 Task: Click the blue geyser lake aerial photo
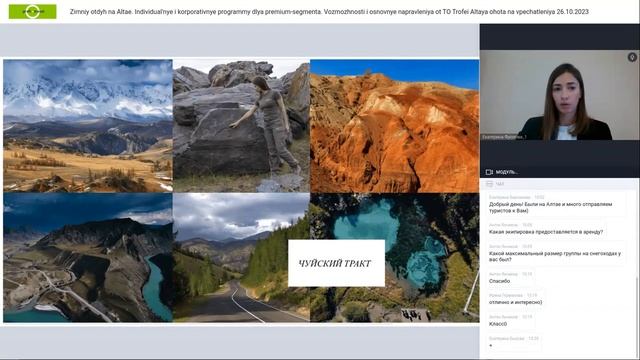coord(395,258)
